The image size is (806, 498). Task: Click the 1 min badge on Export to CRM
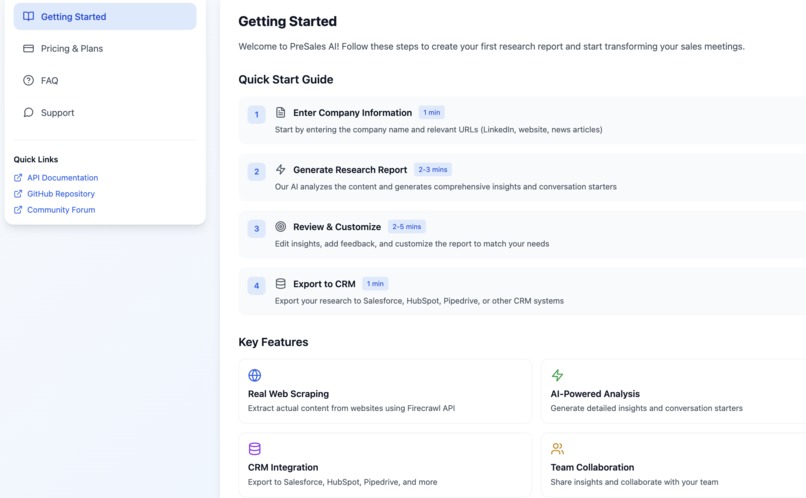click(x=375, y=284)
